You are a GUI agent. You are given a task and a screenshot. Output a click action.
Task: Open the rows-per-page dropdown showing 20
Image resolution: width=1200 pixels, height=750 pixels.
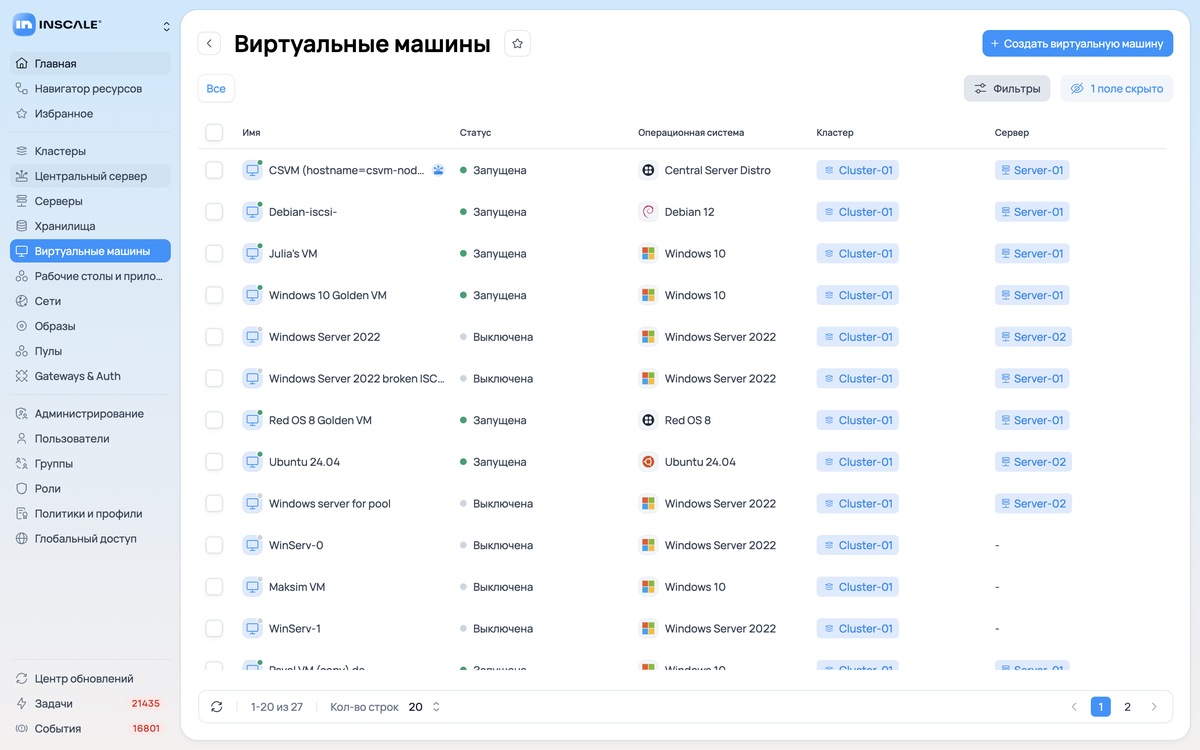coord(425,707)
